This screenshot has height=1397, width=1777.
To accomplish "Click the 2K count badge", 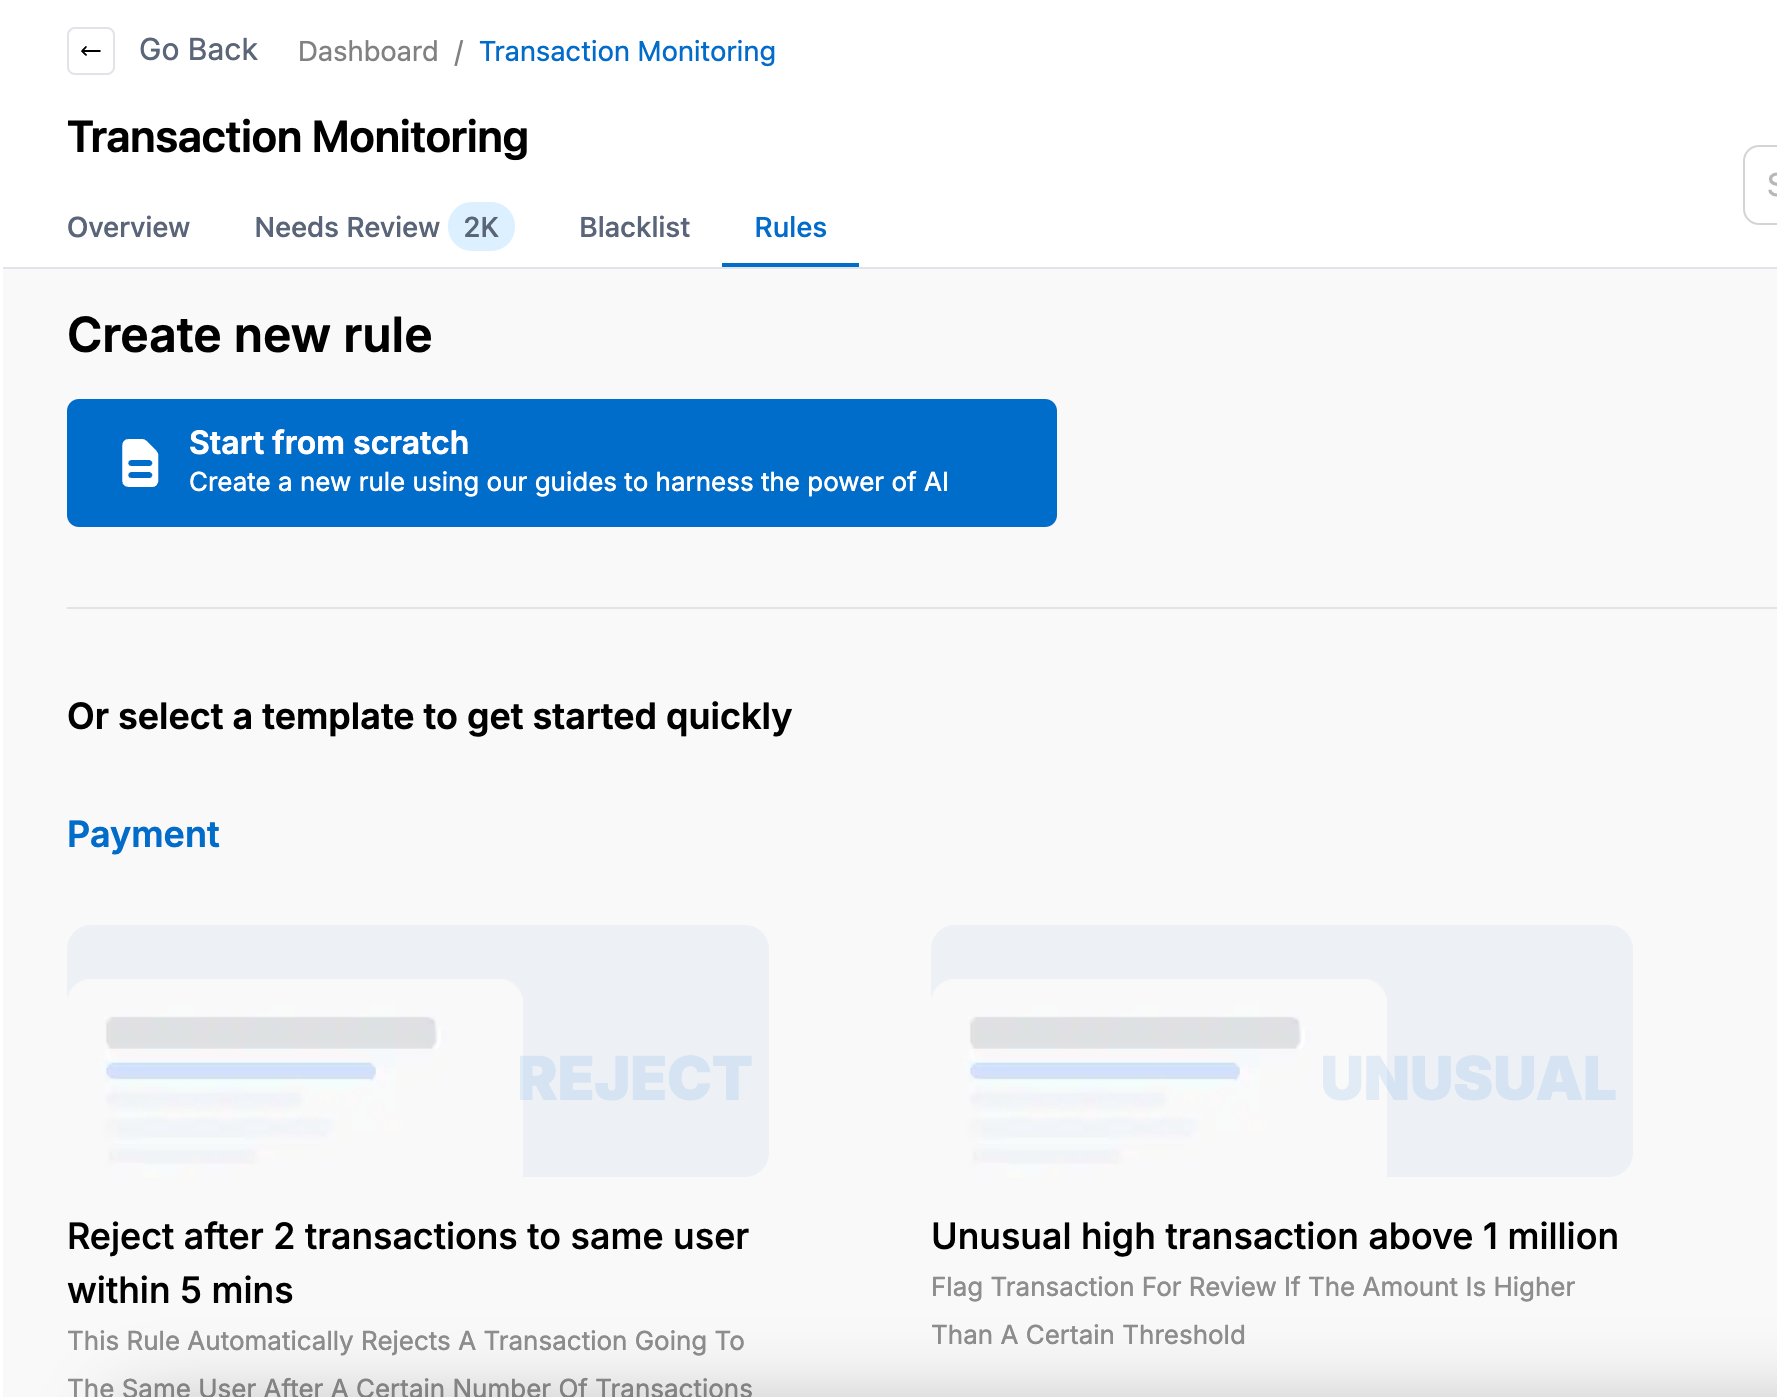I will pos(481,227).
